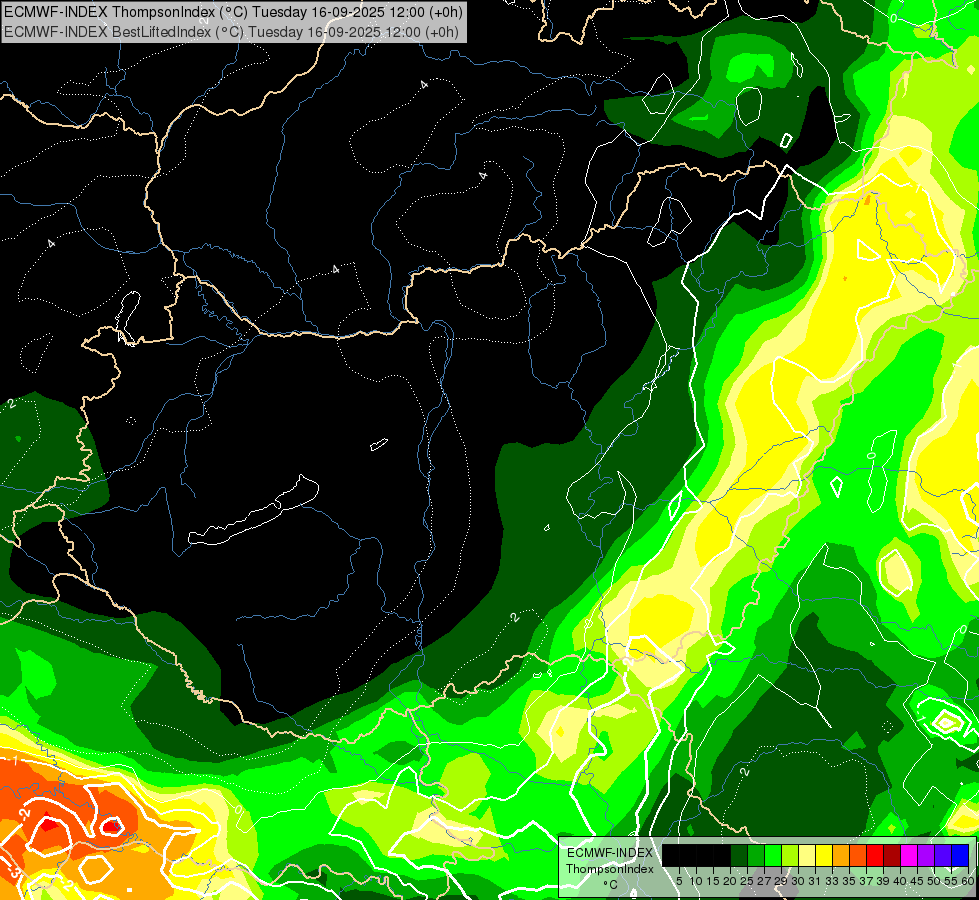The height and width of the screenshot is (900, 979).
Task: Click the legend tick label 33
Action: click(832, 881)
